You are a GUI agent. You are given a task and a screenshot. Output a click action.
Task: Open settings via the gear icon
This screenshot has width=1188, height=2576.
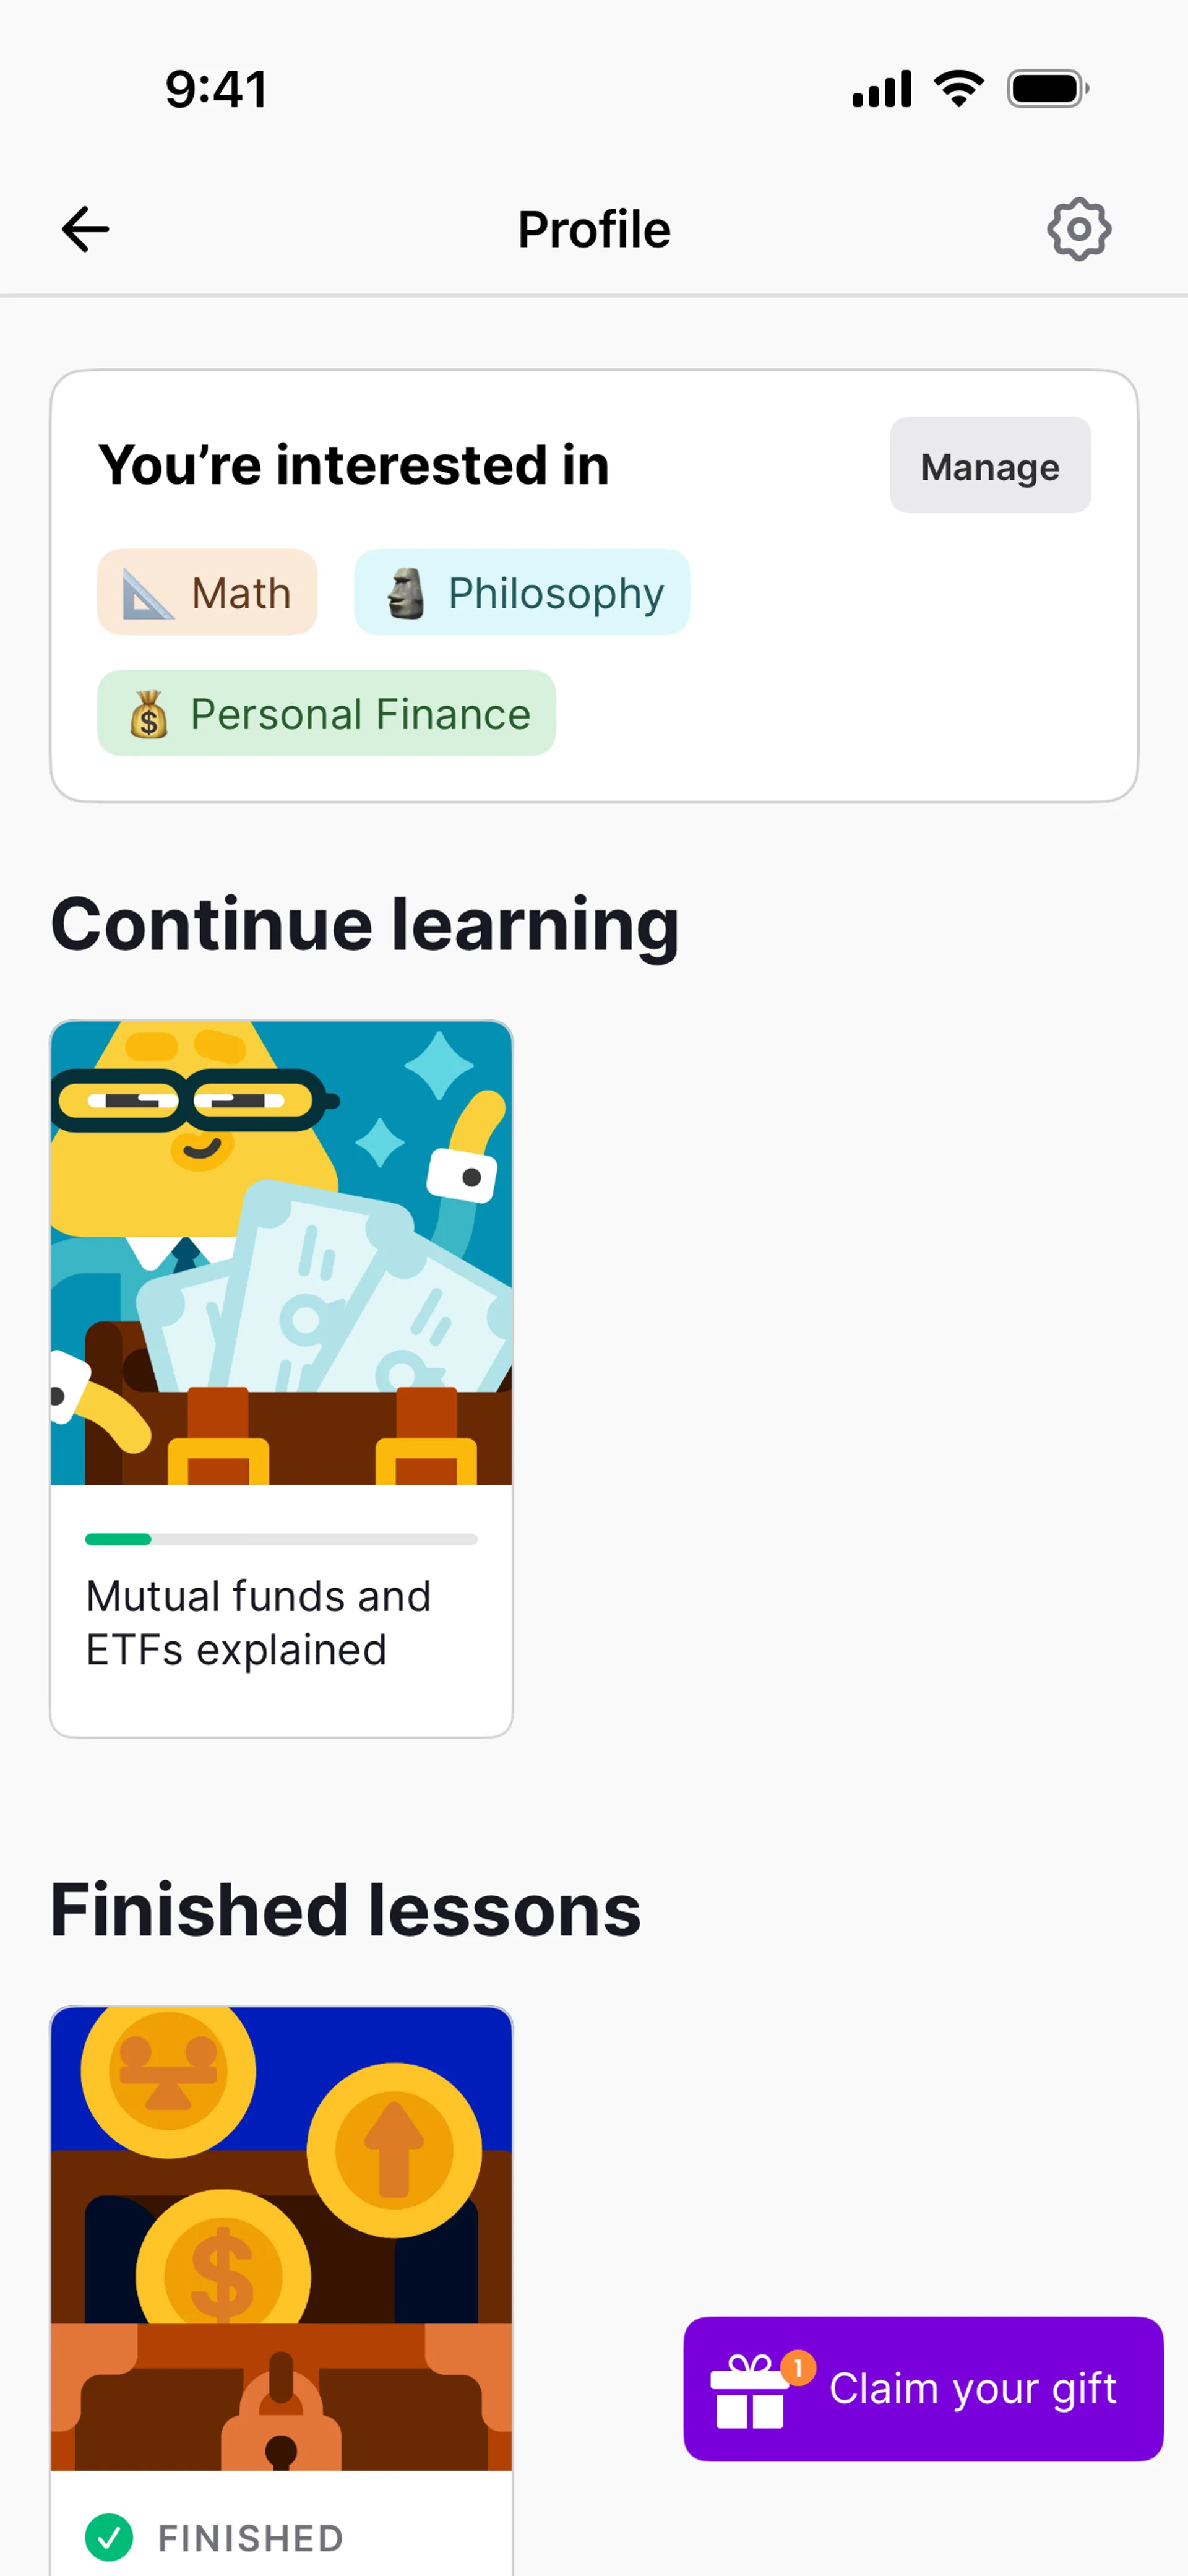pyautogui.click(x=1078, y=229)
